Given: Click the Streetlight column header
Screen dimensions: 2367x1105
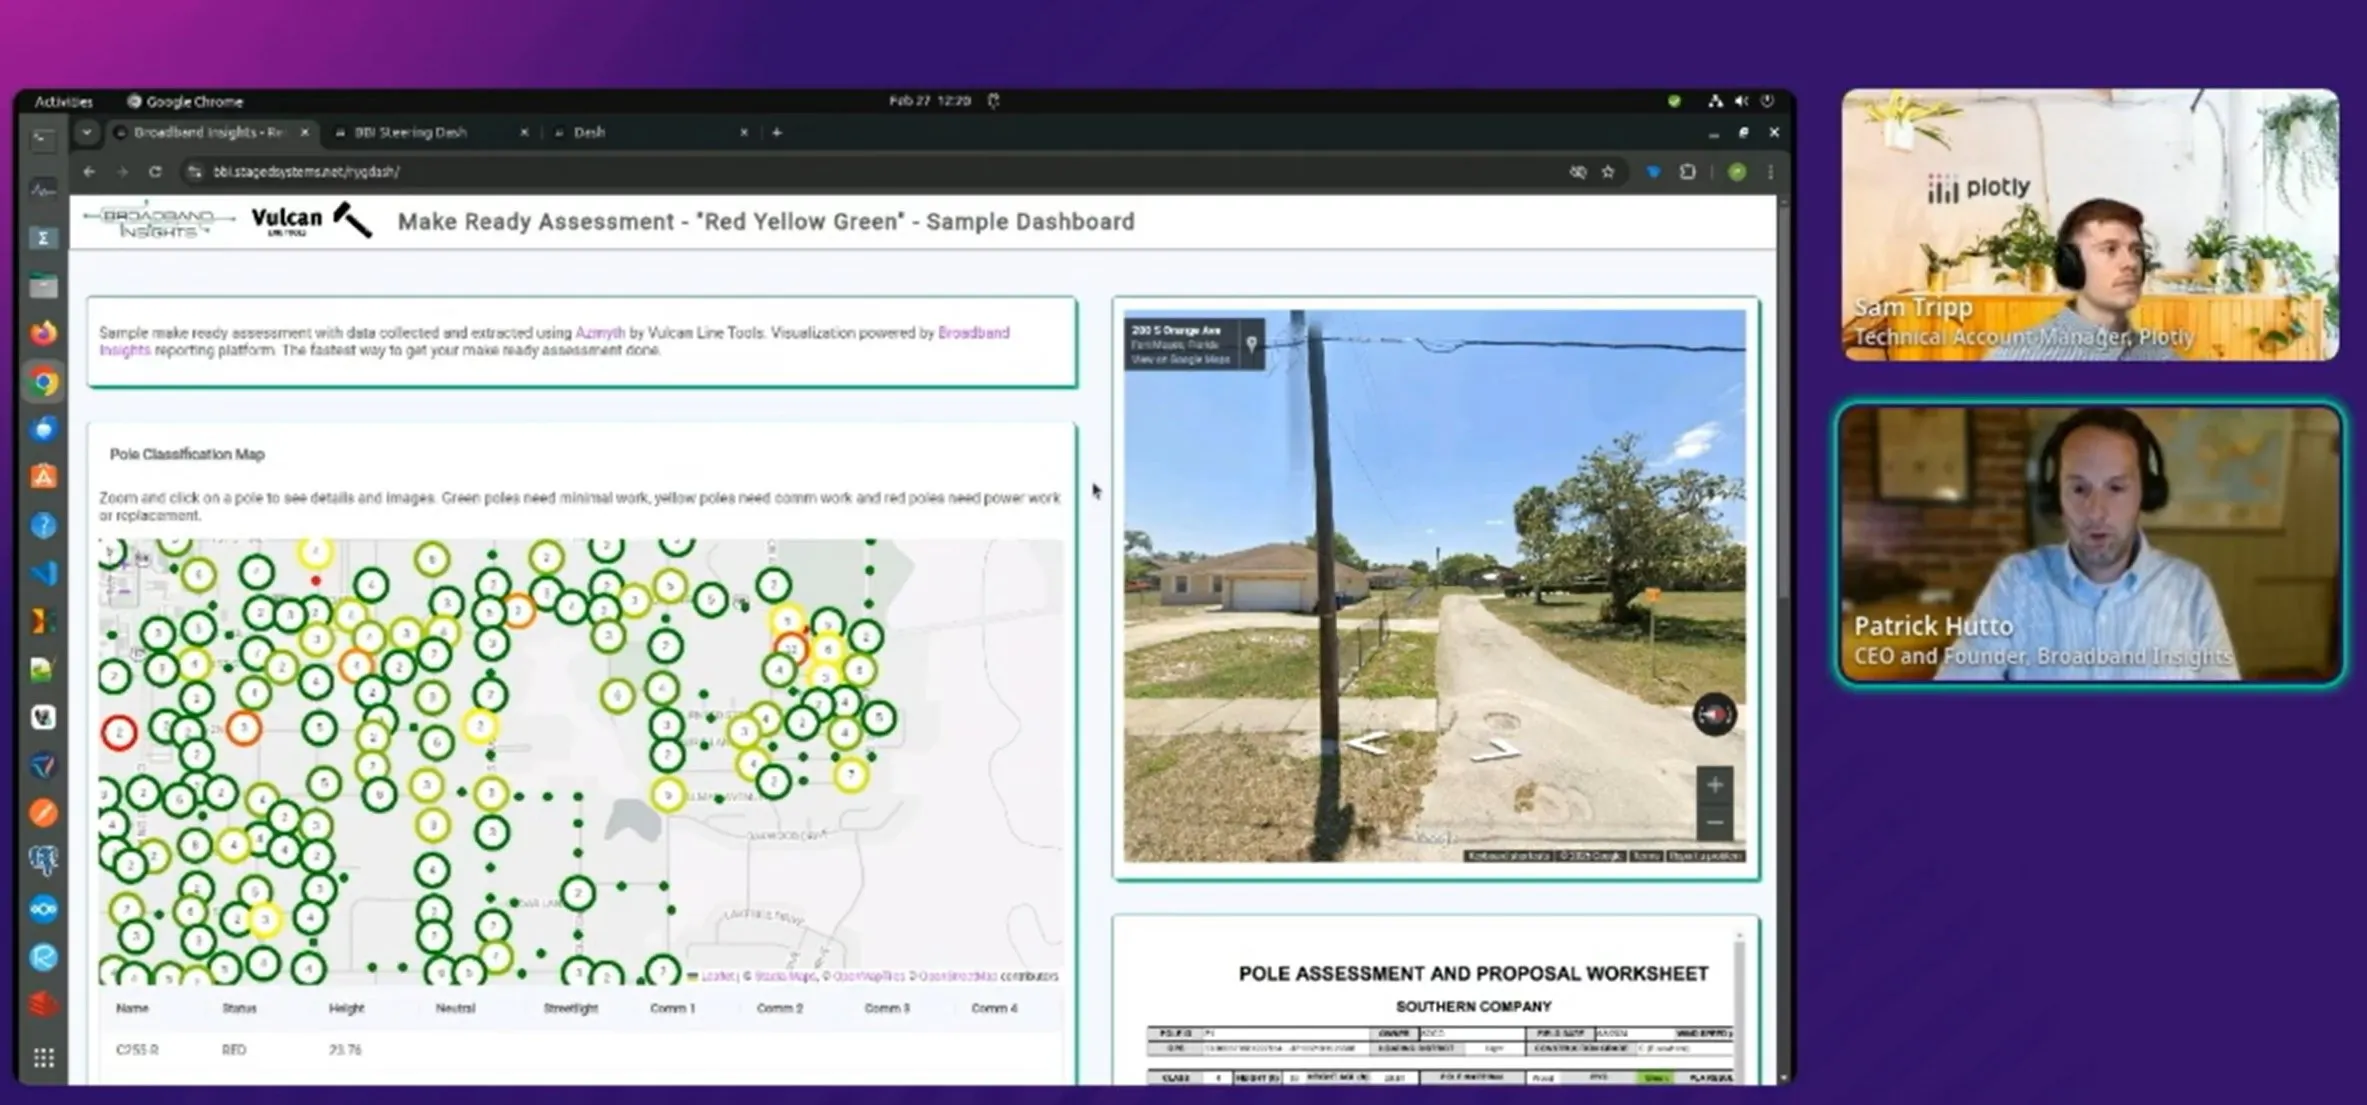Looking at the screenshot, I should coord(570,1008).
